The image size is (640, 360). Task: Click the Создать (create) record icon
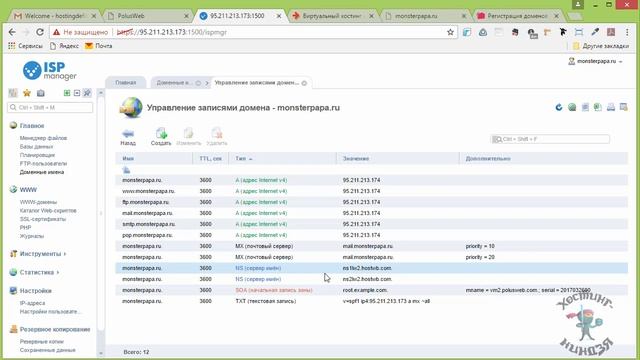point(161,133)
